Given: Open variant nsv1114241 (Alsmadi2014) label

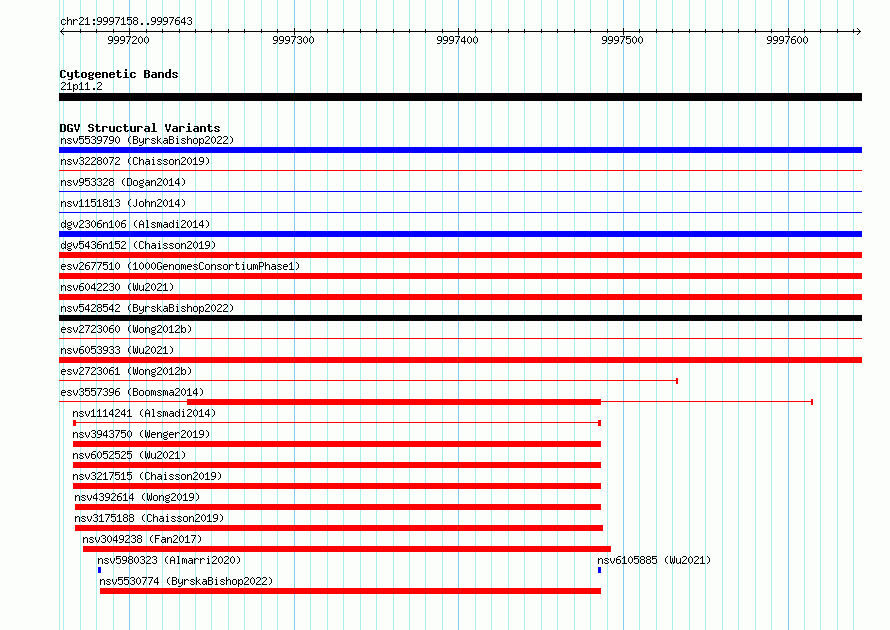Looking at the screenshot, I should pyautogui.click(x=144, y=413).
